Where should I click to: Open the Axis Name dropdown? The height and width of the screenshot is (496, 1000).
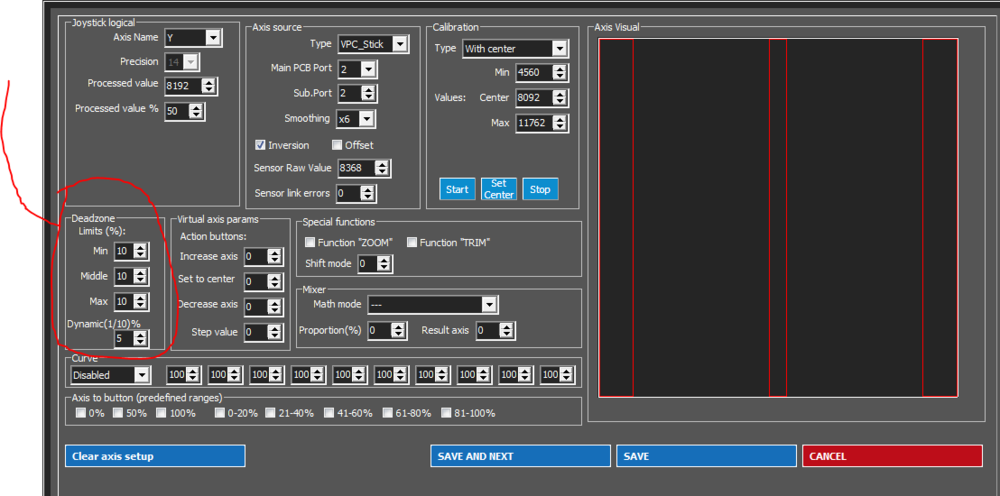(x=193, y=38)
